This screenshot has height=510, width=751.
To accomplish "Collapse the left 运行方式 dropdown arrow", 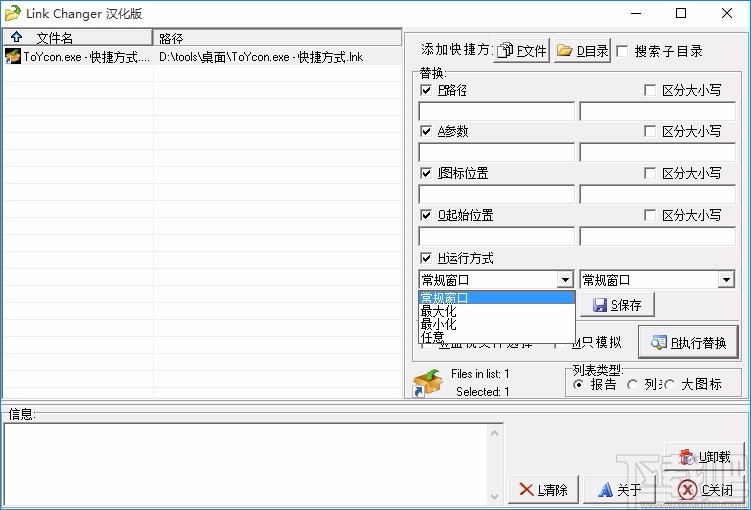I will point(565,280).
